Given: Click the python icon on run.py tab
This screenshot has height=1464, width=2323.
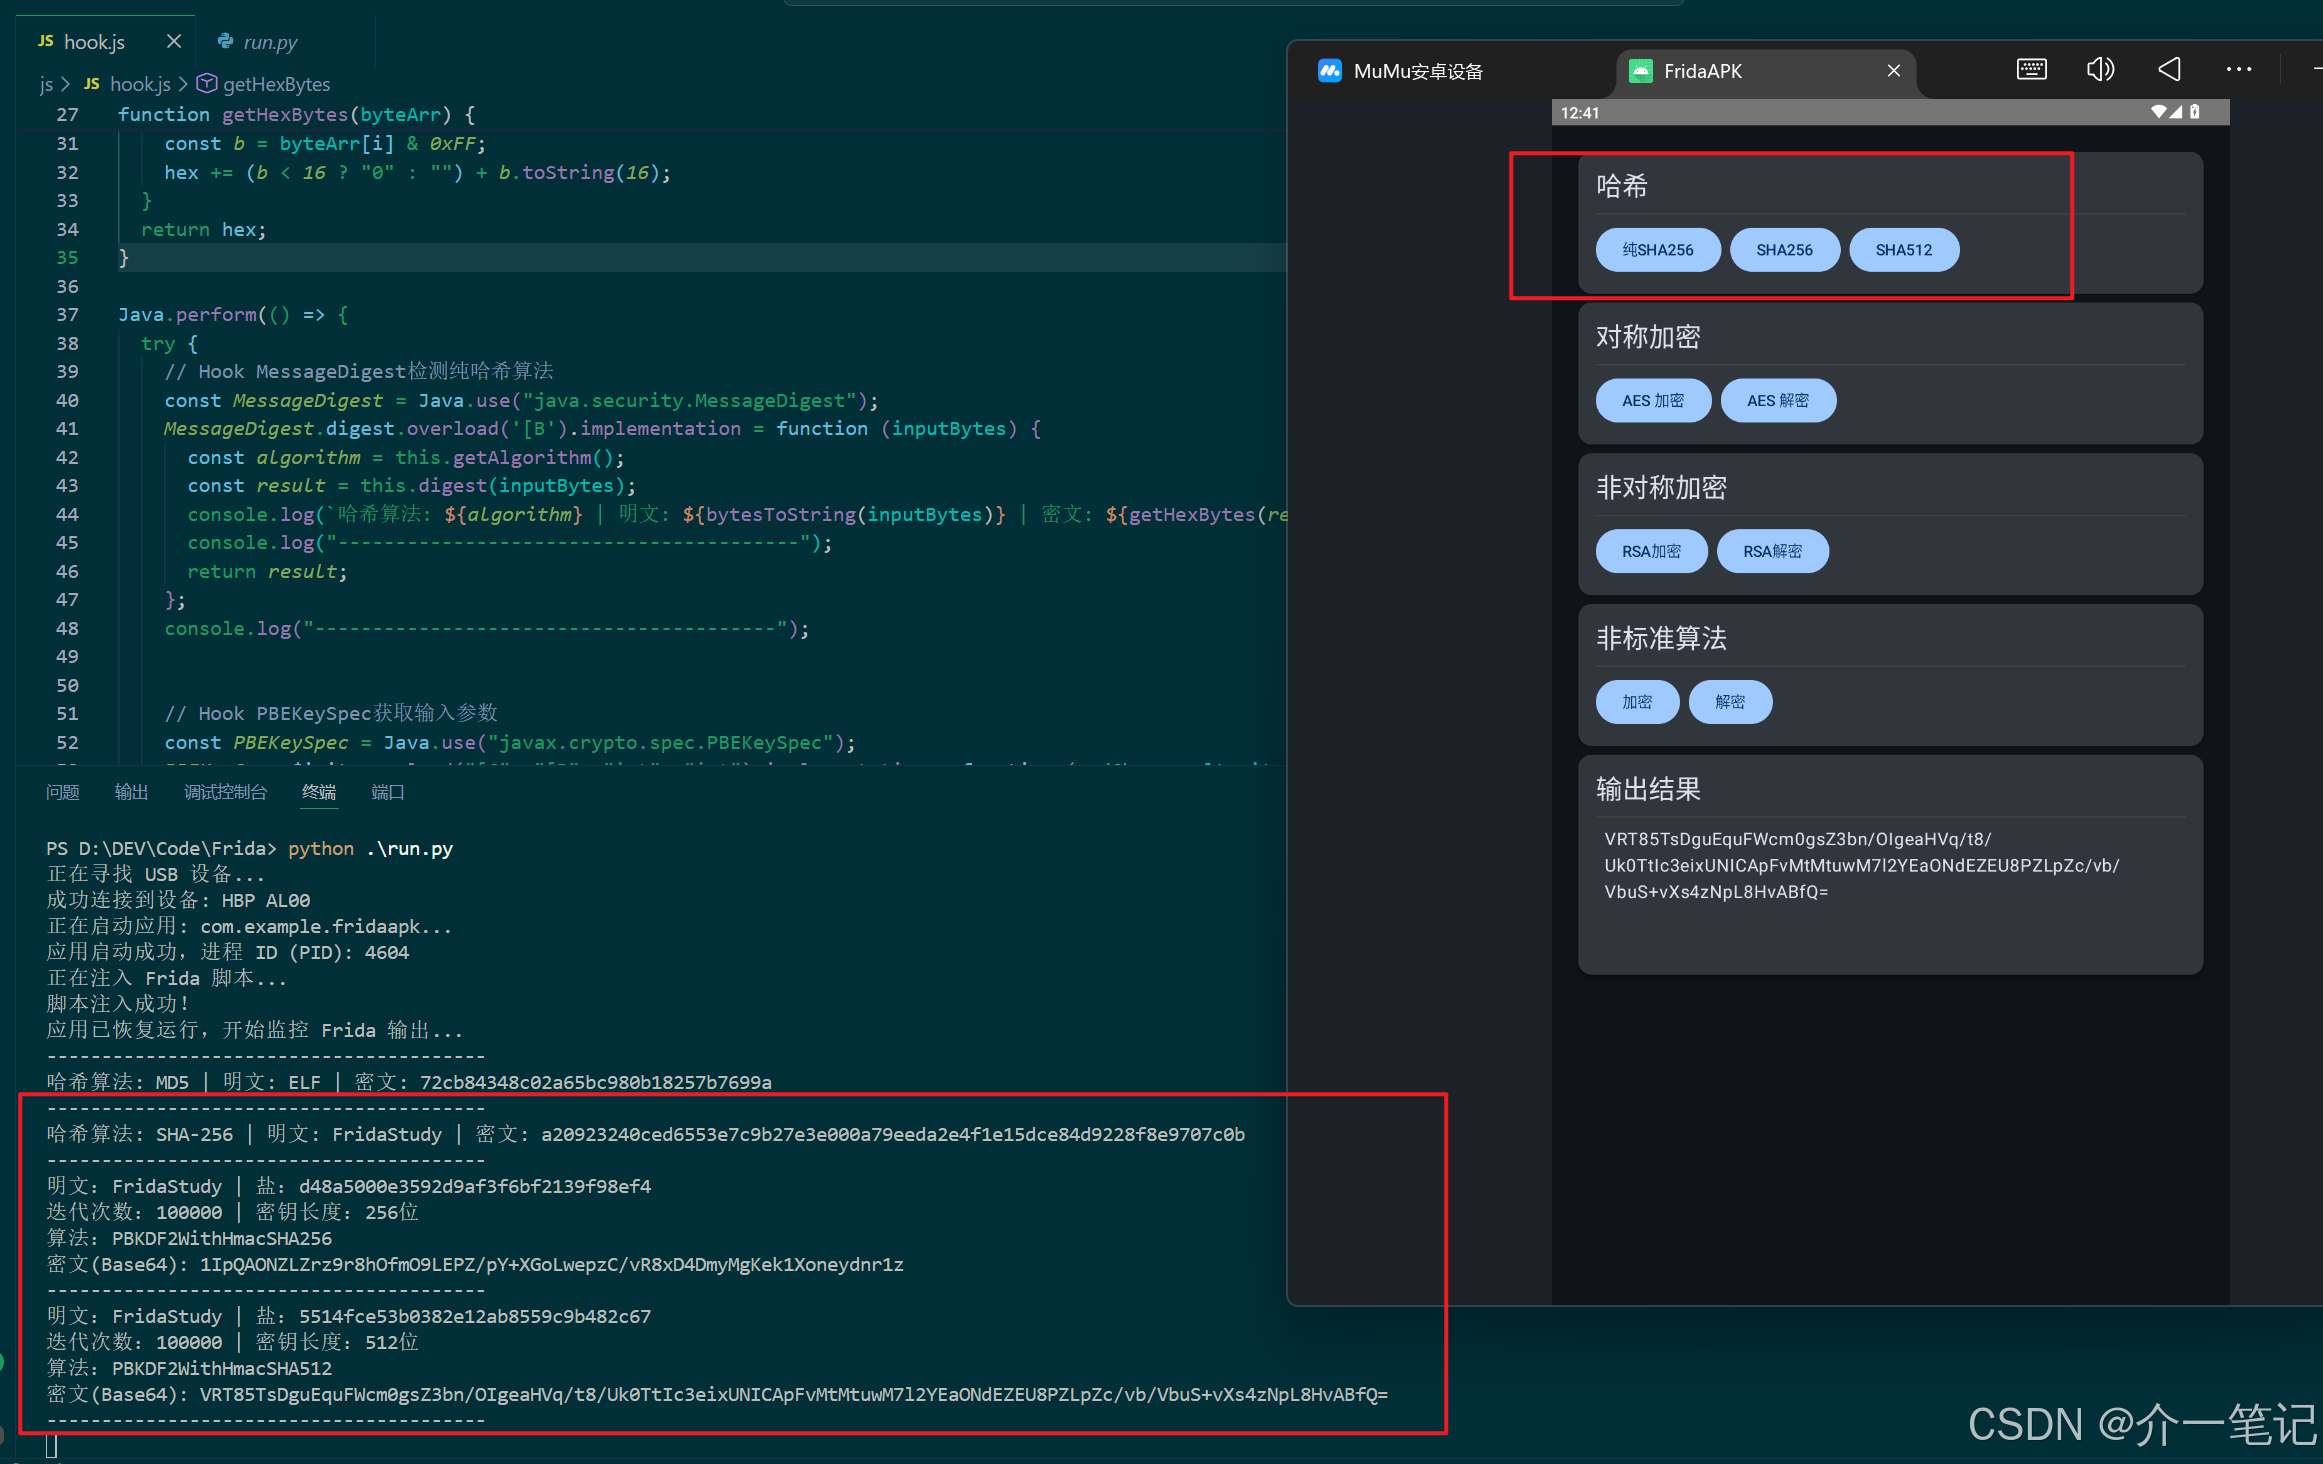Looking at the screenshot, I should 226,41.
